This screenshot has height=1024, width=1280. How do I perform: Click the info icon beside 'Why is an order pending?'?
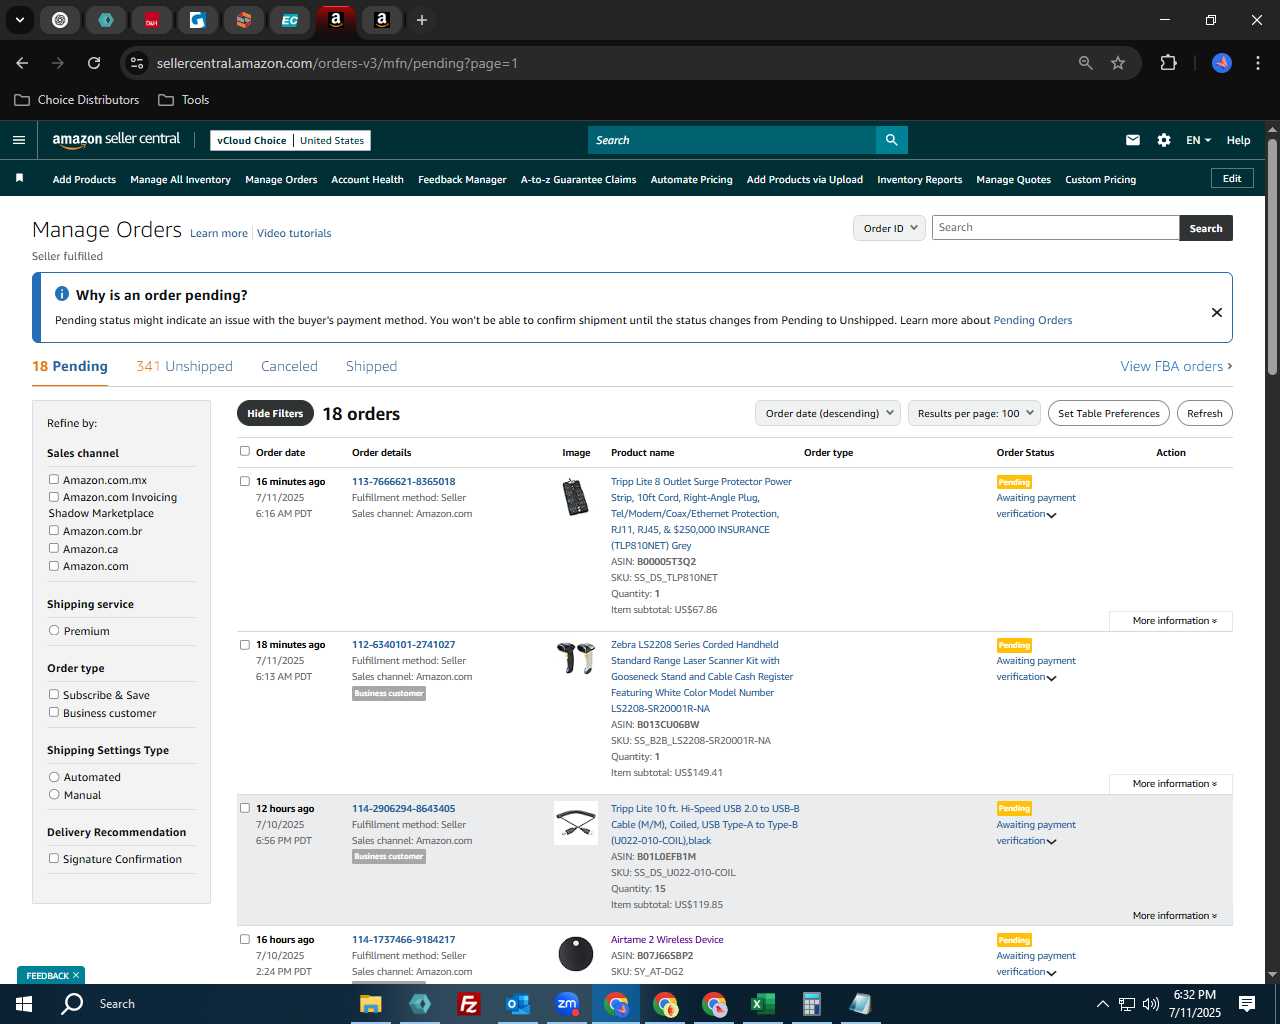pos(62,294)
